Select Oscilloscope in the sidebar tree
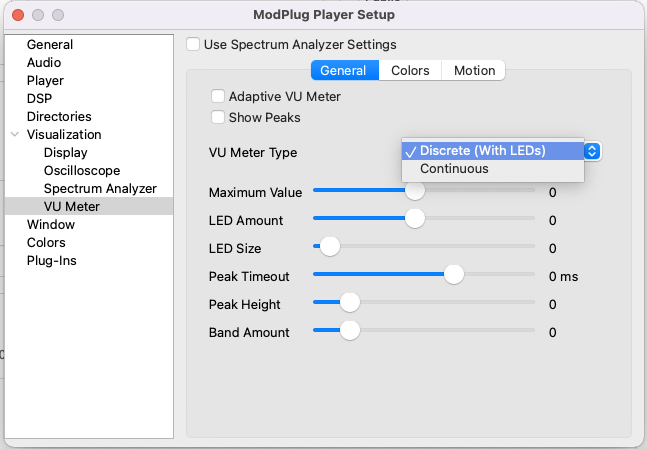 [x=82, y=171]
